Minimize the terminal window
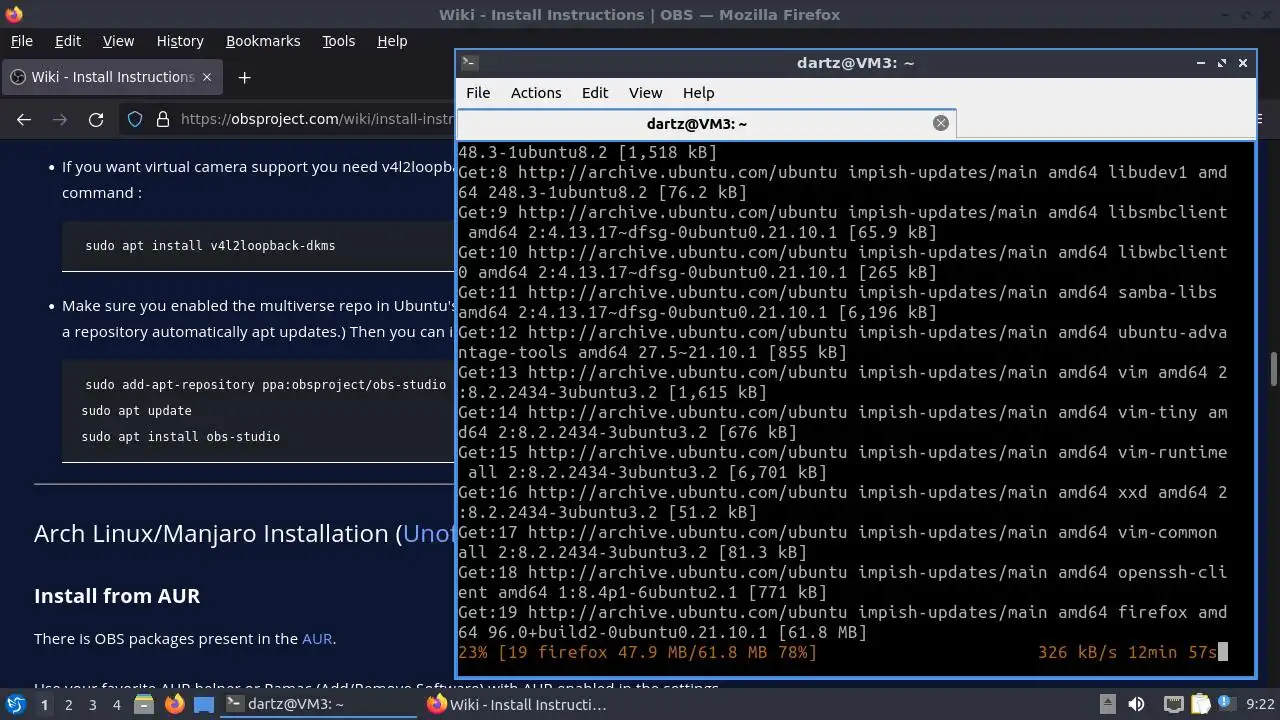Viewport: 1280px width, 720px height. pyautogui.click(x=1200, y=62)
